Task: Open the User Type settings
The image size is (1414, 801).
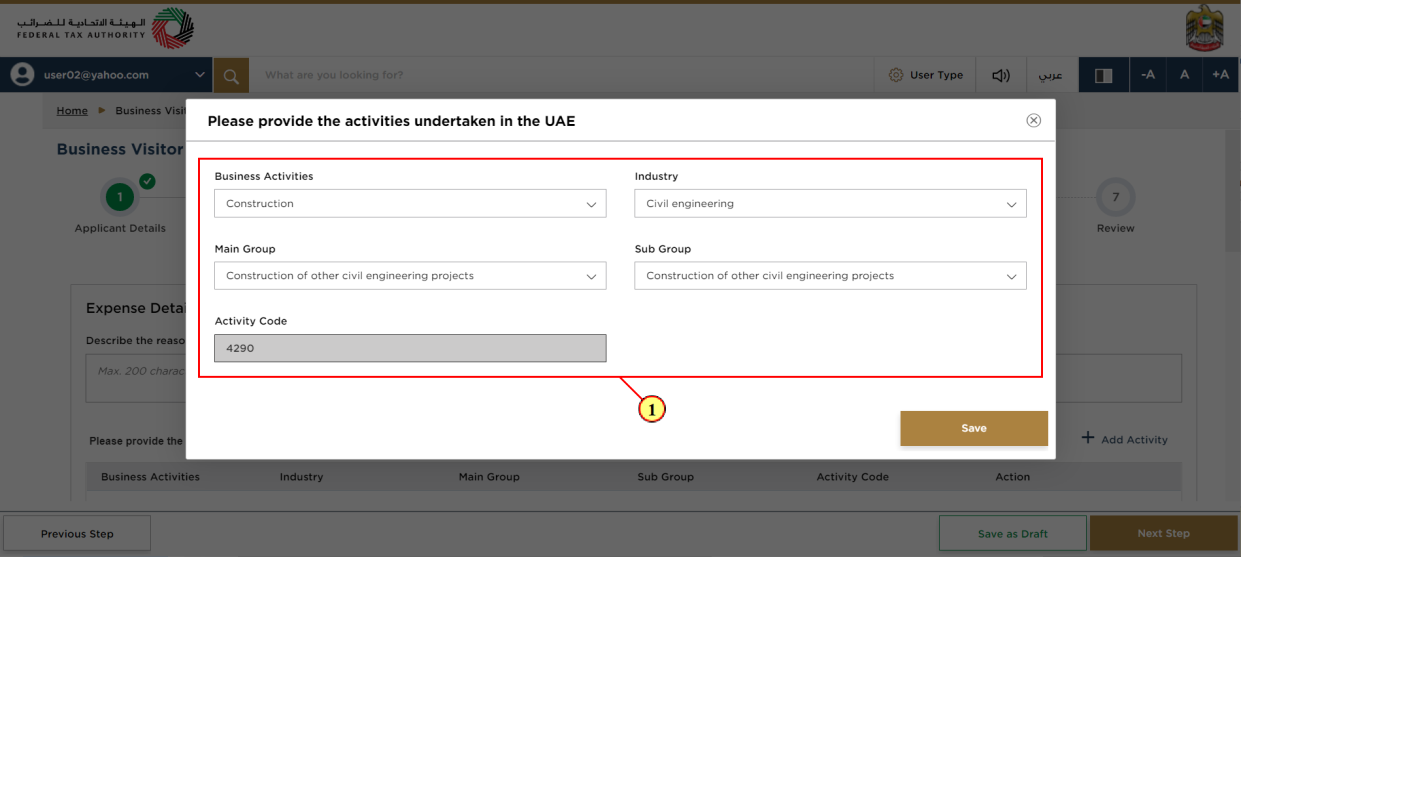Action: click(x=926, y=75)
